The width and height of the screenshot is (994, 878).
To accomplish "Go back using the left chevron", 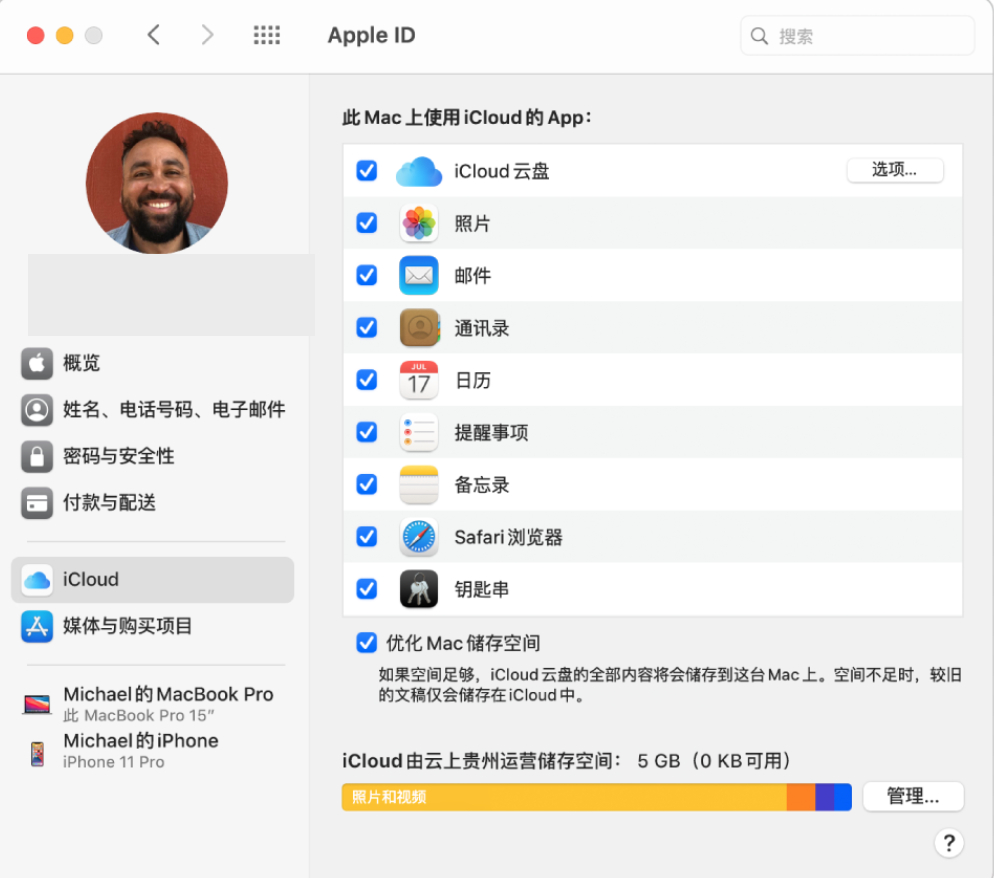I will click(153, 36).
